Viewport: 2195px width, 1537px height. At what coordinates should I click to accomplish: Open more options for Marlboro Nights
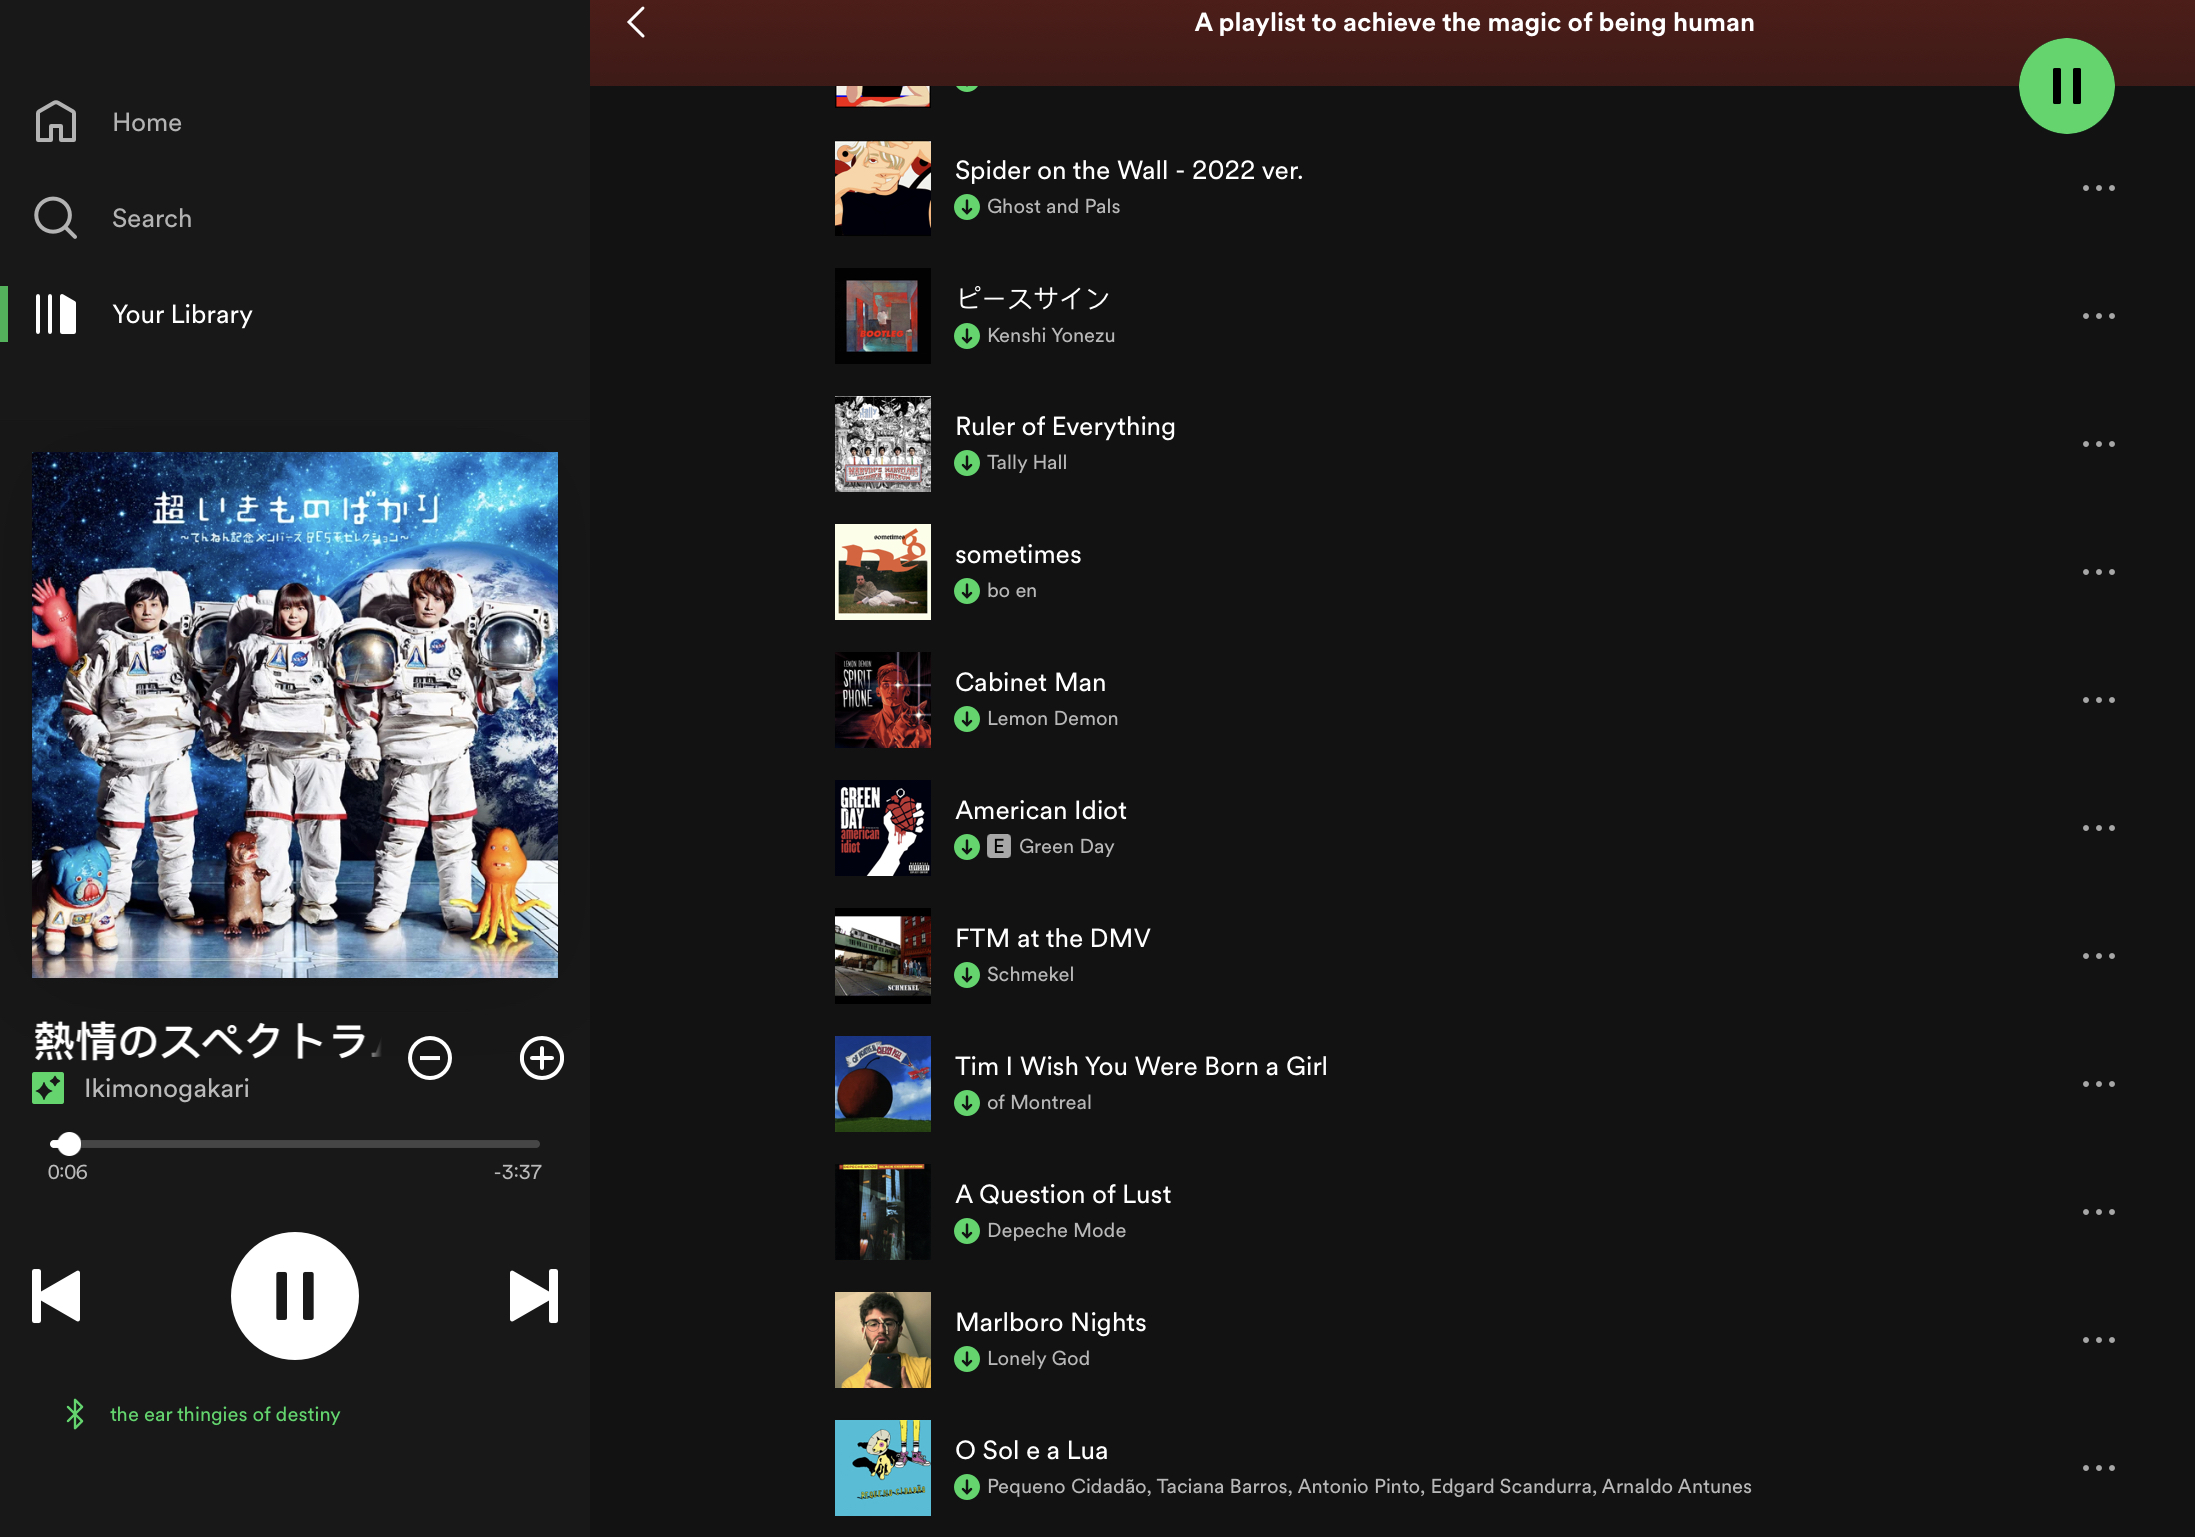coord(2098,1340)
